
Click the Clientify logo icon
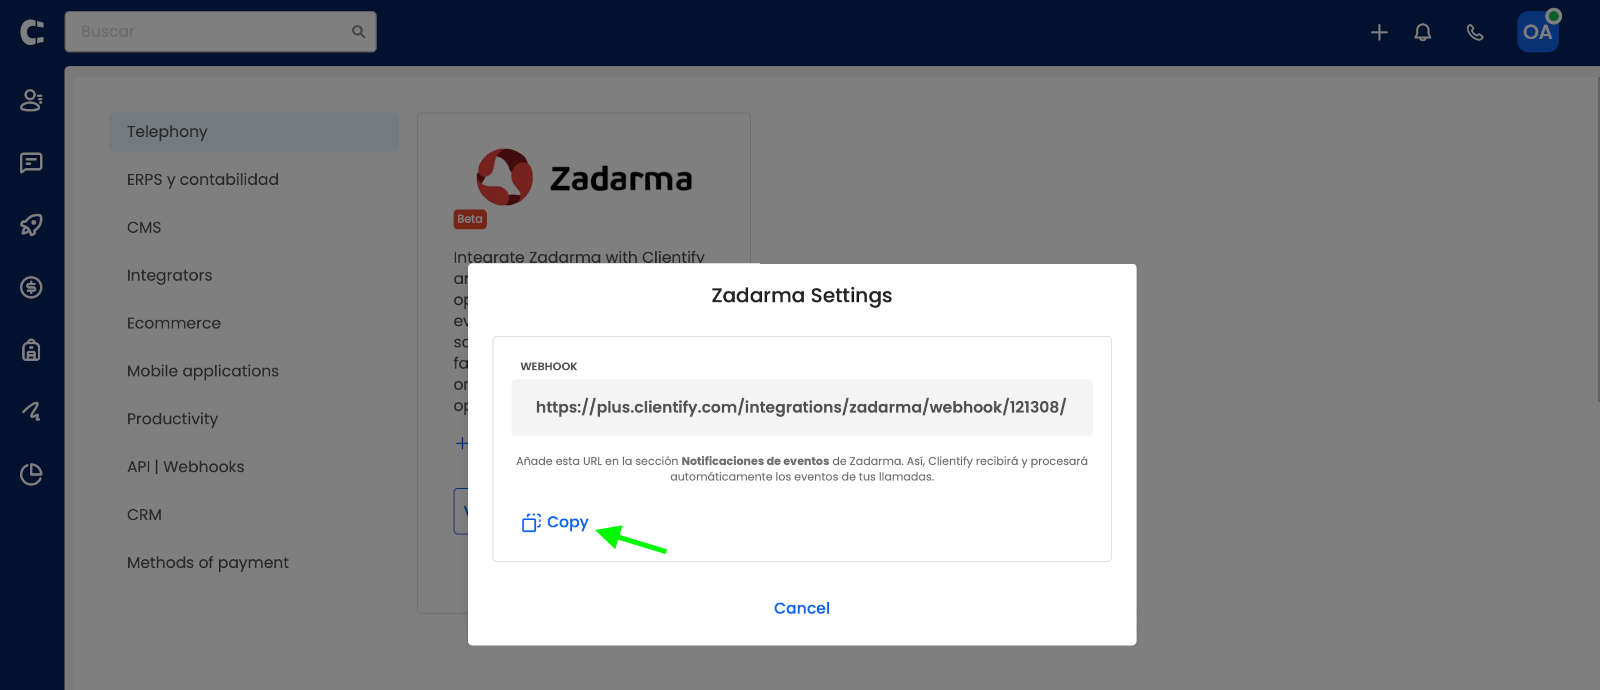click(x=32, y=32)
